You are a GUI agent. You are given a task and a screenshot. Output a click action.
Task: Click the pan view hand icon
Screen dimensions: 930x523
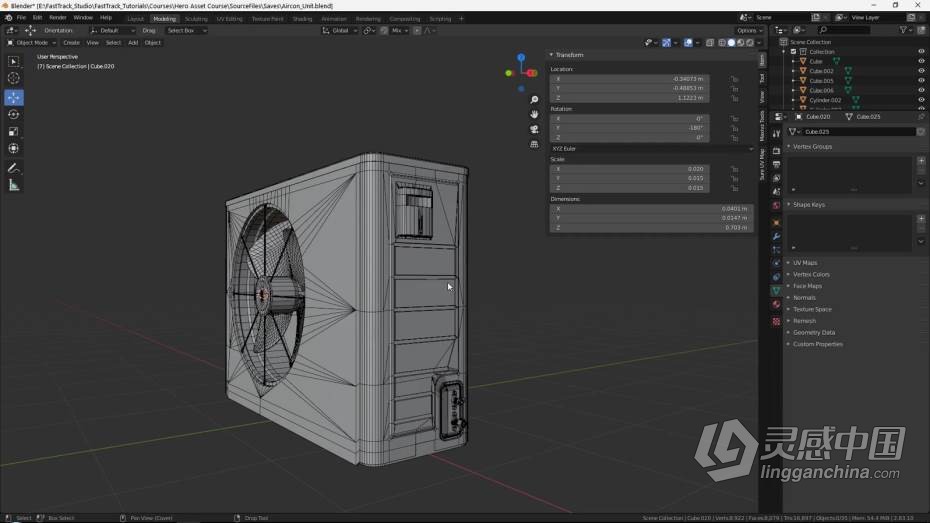(534, 114)
